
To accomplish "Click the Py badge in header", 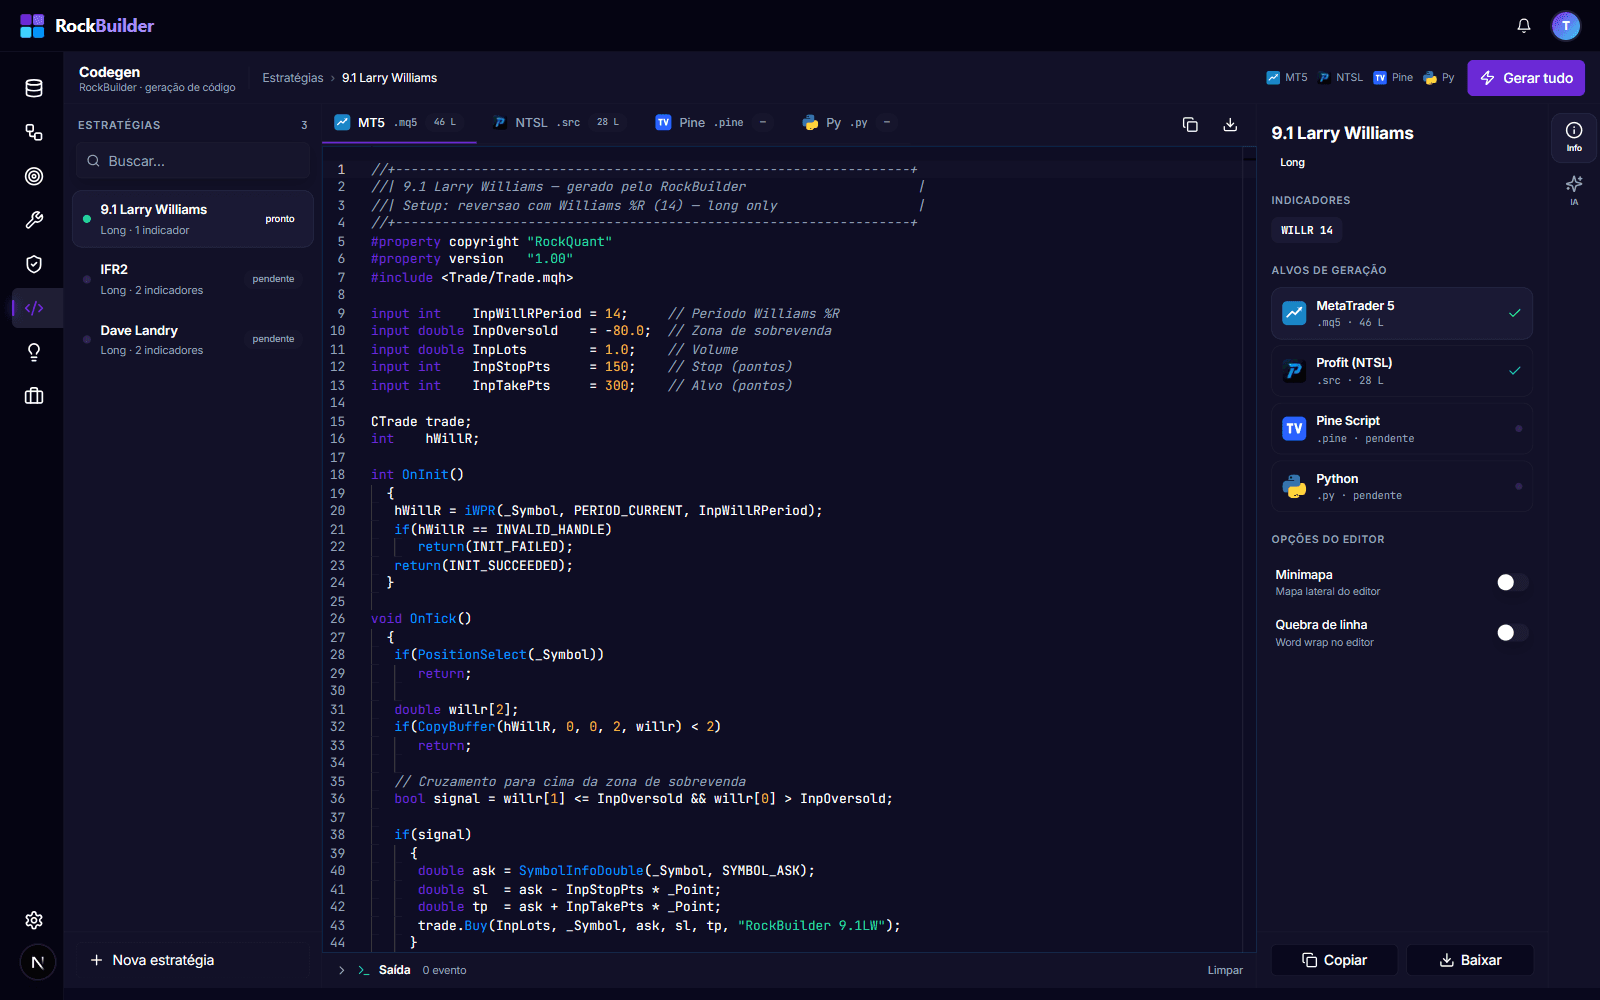I will point(1439,78).
